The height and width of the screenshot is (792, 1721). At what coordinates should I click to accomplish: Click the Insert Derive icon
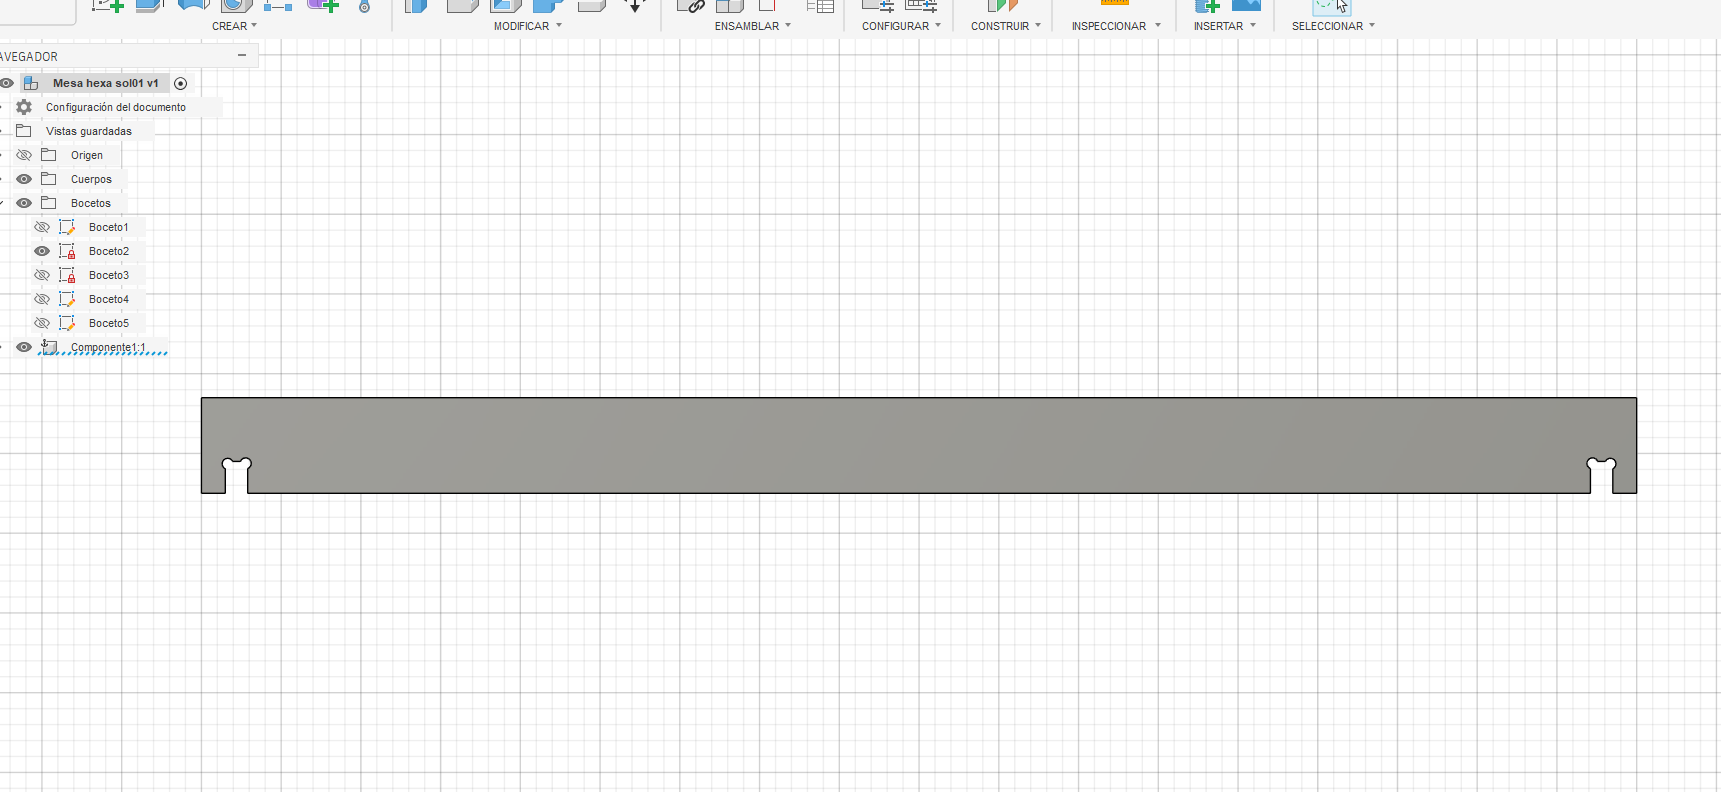click(x=1207, y=5)
